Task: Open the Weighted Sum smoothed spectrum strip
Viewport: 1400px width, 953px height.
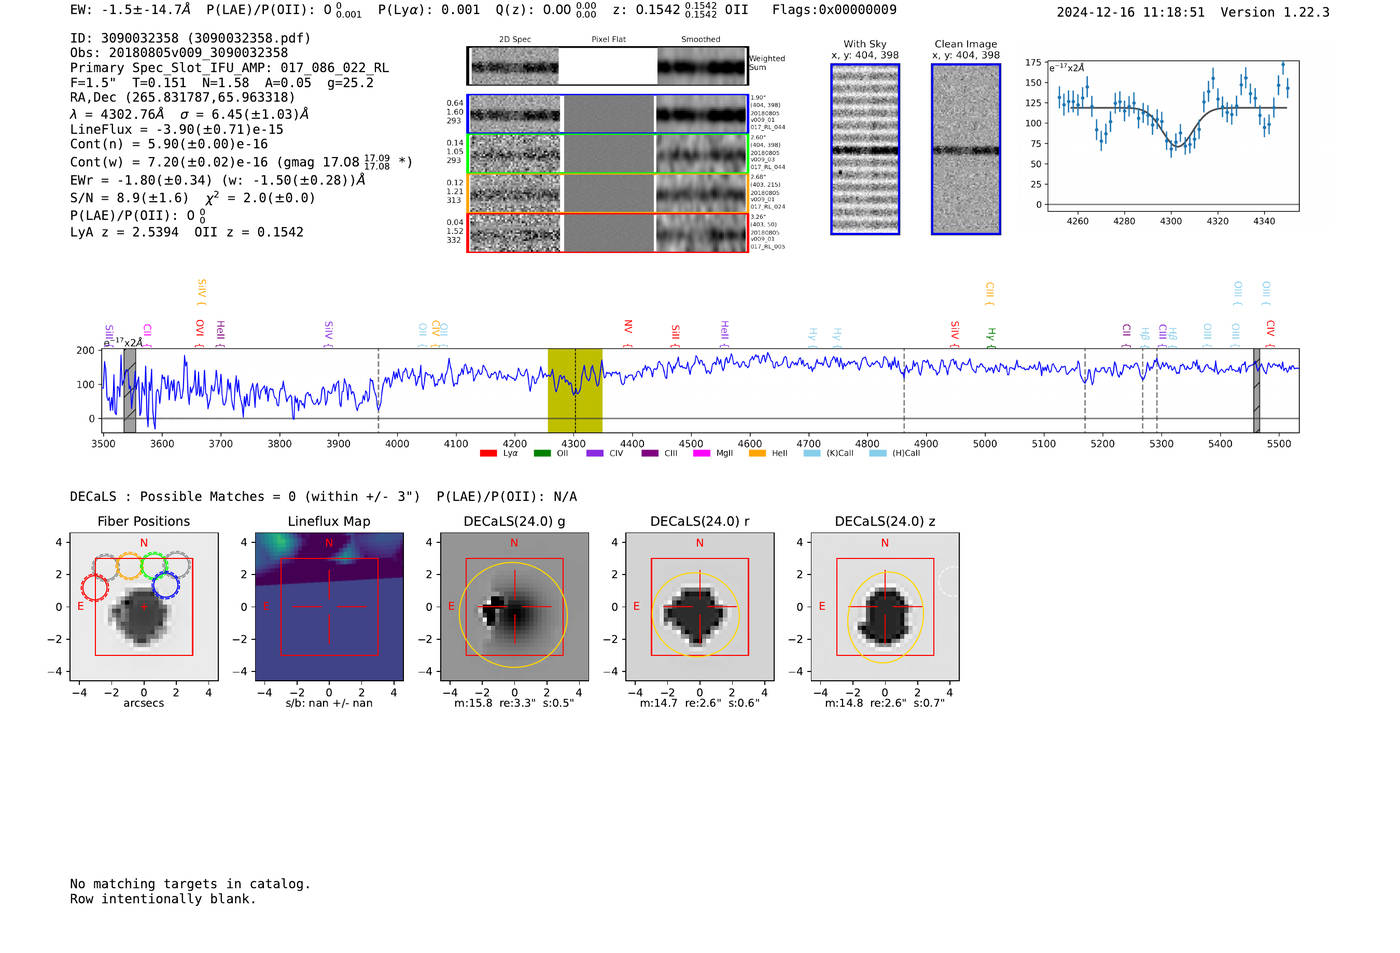Action: pos(702,67)
